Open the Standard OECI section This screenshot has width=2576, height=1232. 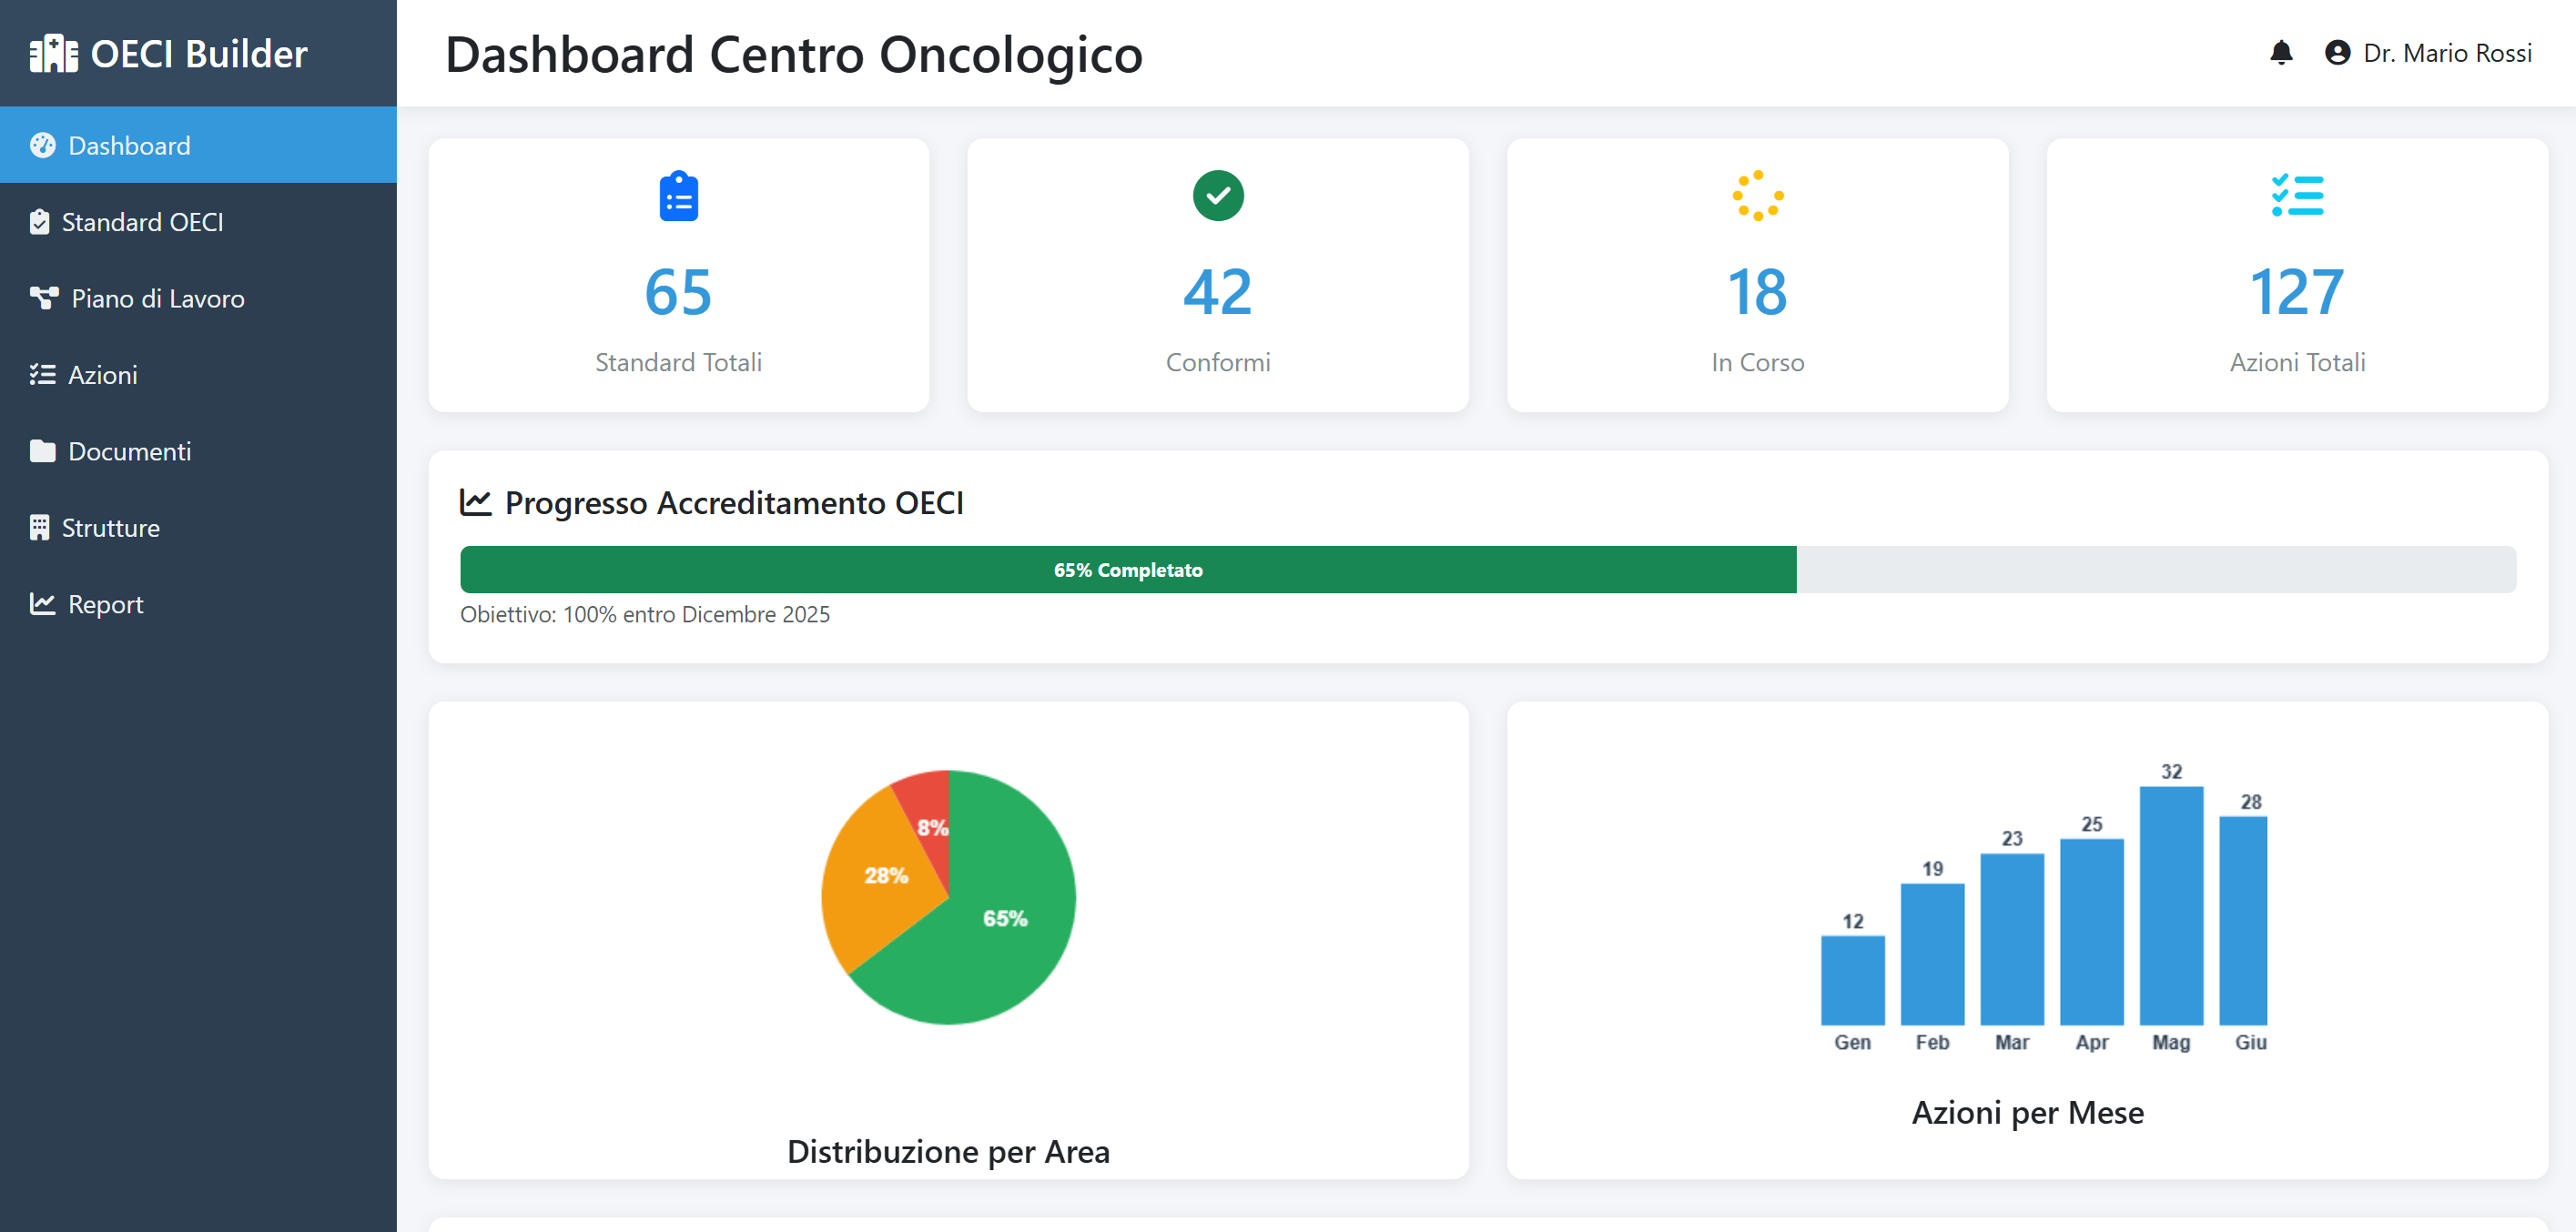[x=142, y=222]
